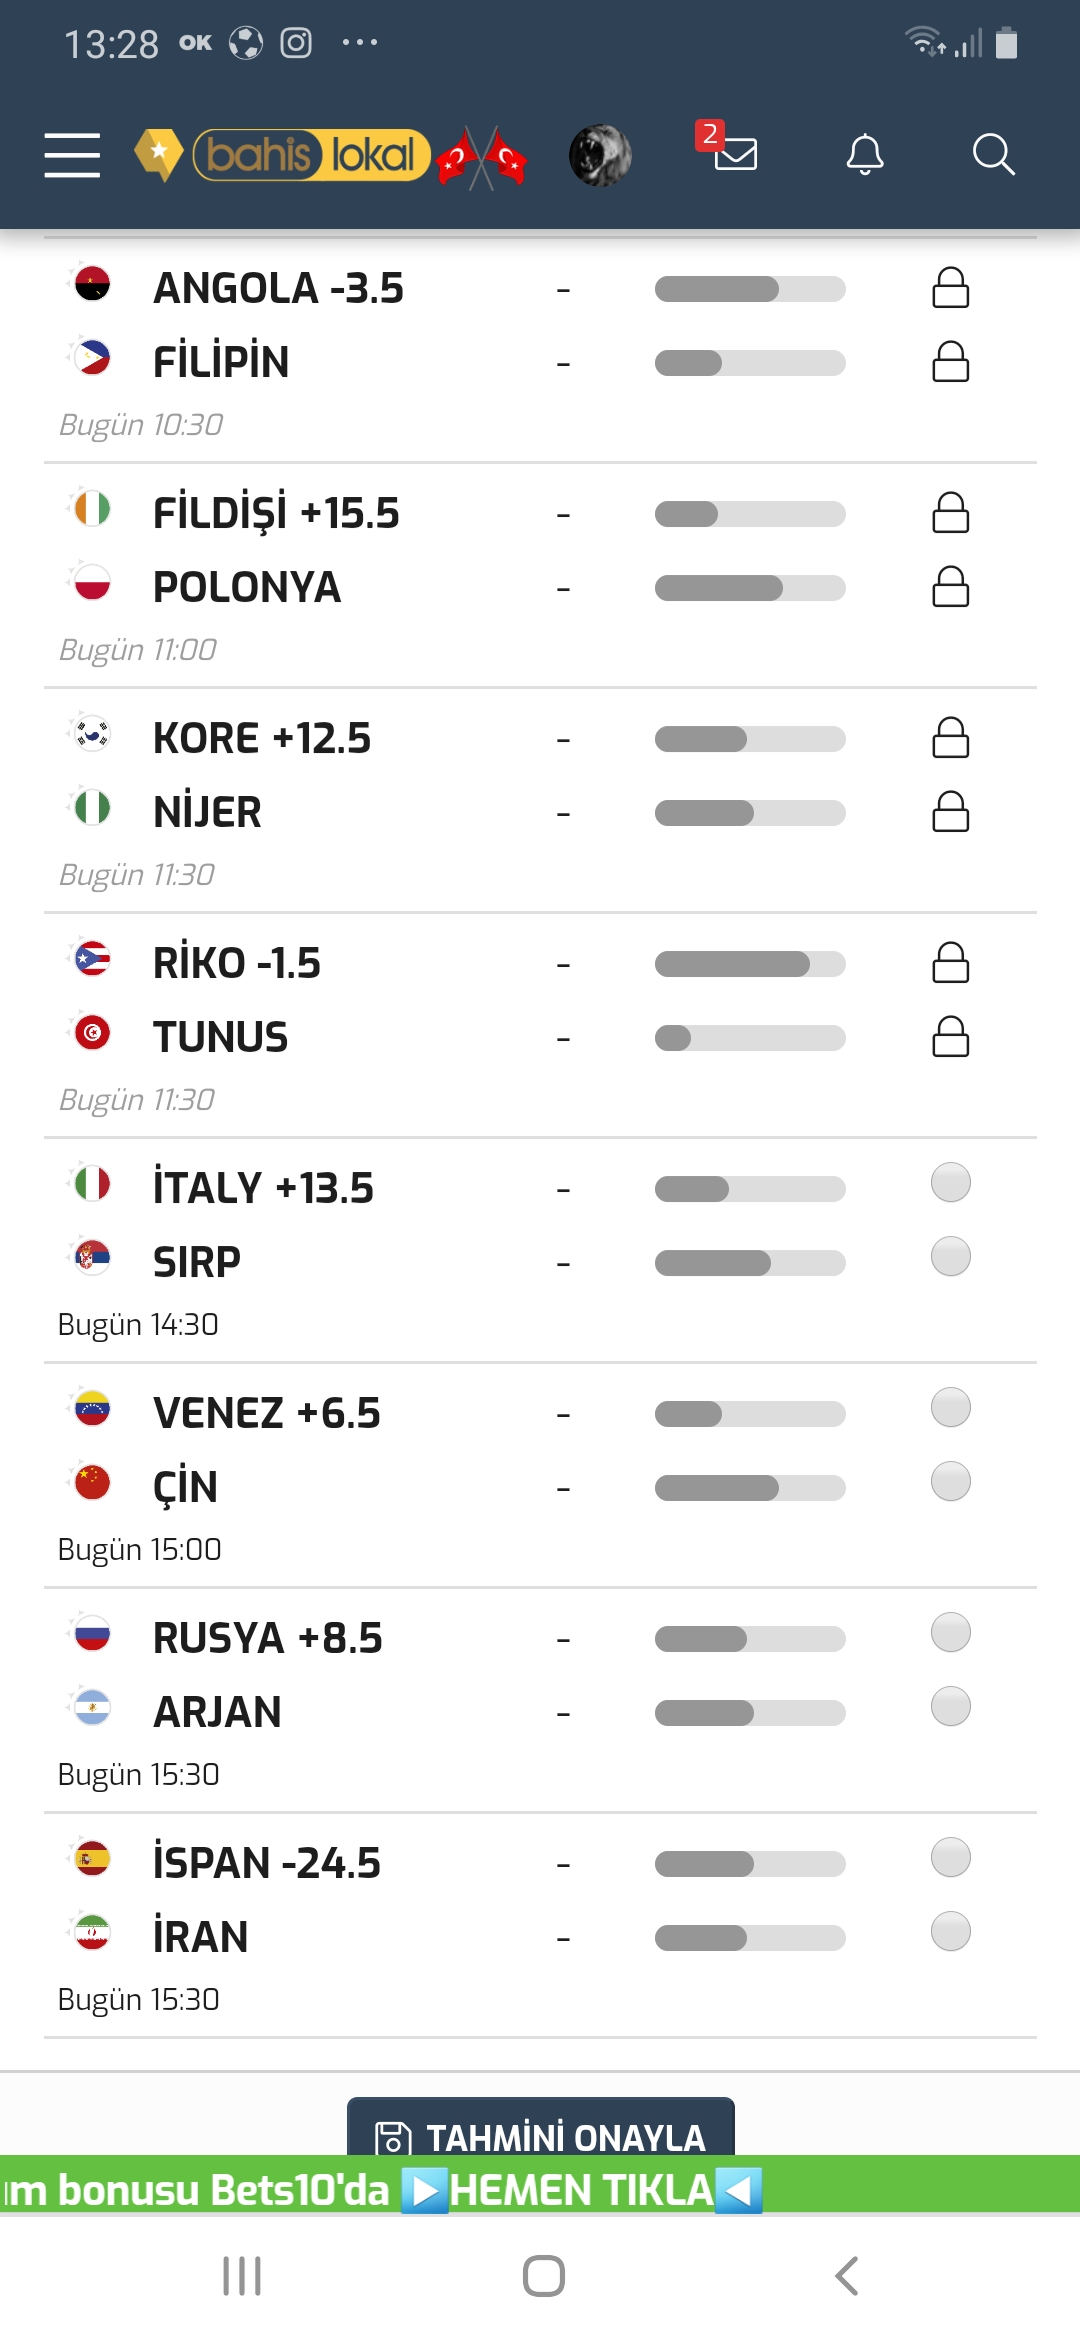Tap the VENEZ +6.5 percentage bar
1080x2340 pixels.
point(750,1414)
